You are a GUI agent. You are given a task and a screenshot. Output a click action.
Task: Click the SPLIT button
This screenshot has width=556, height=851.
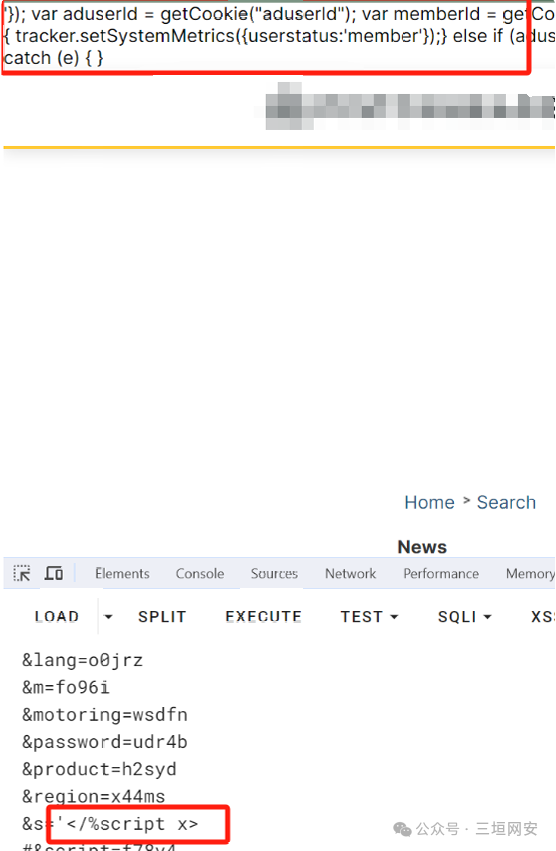coord(162,617)
